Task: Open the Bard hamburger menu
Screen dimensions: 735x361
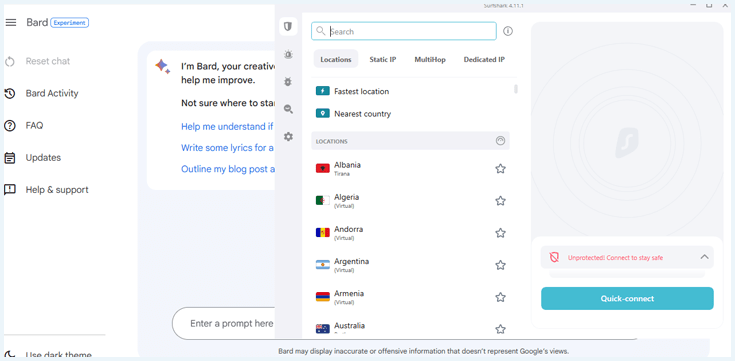Action: click(10, 23)
